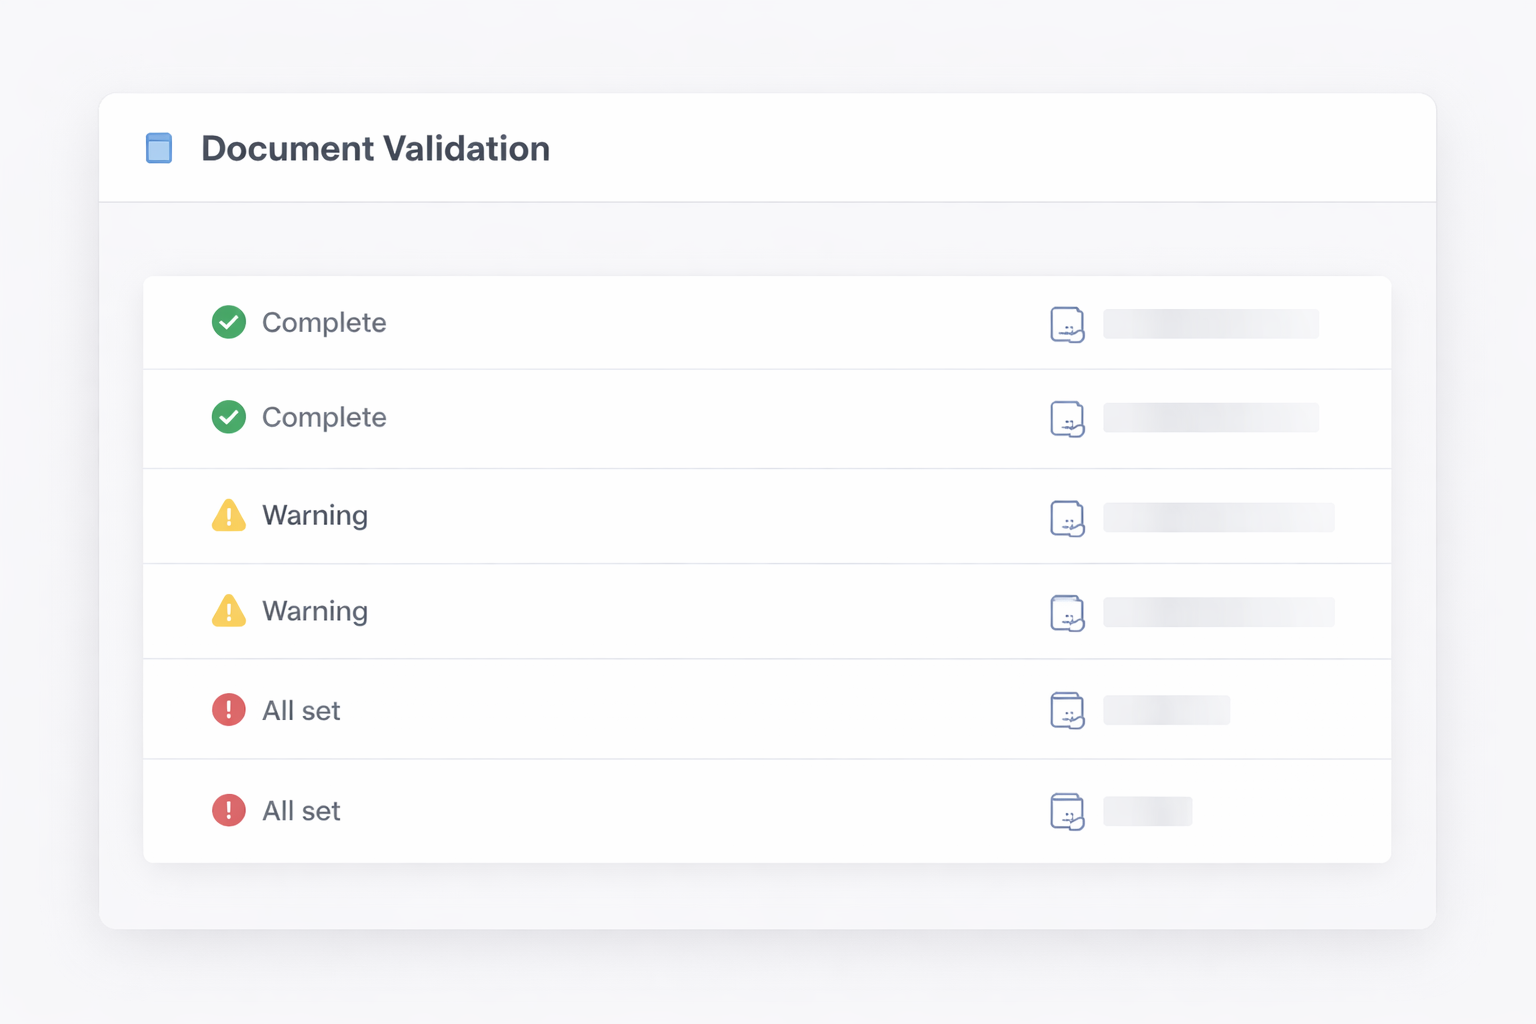This screenshot has width=1536, height=1024.
Task: Select the second Warning label
Action: coord(315,611)
